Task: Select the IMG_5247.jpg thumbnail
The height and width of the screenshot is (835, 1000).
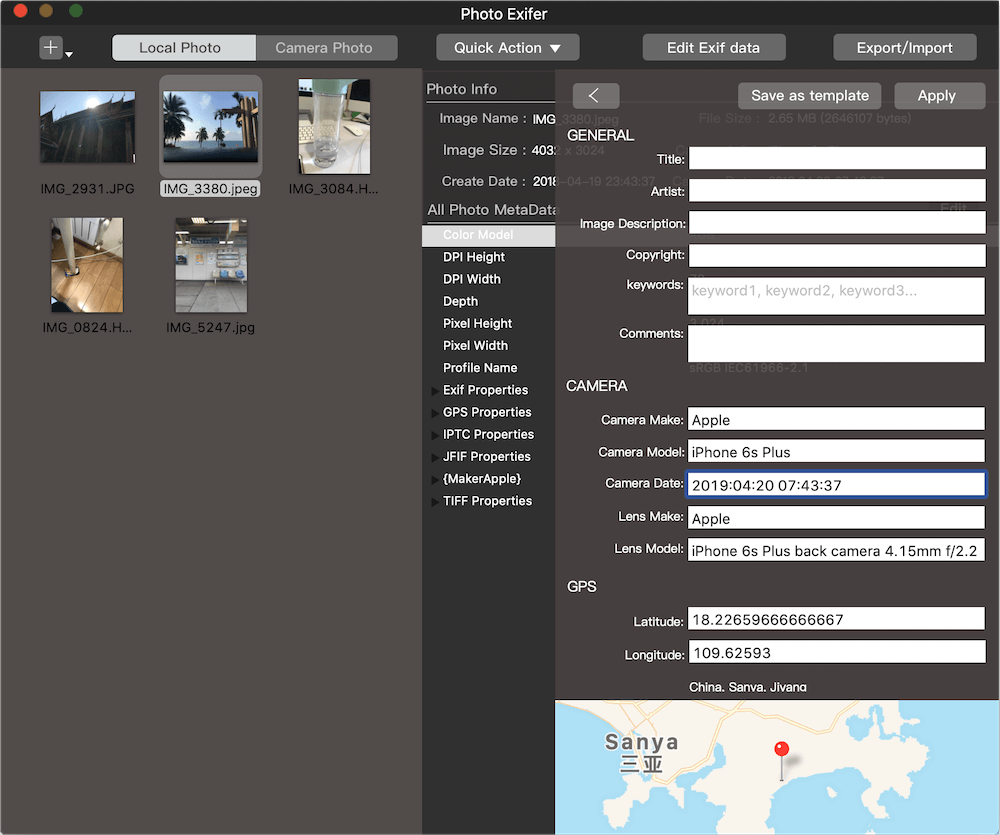Action: pyautogui.click(x=211, y=265)
